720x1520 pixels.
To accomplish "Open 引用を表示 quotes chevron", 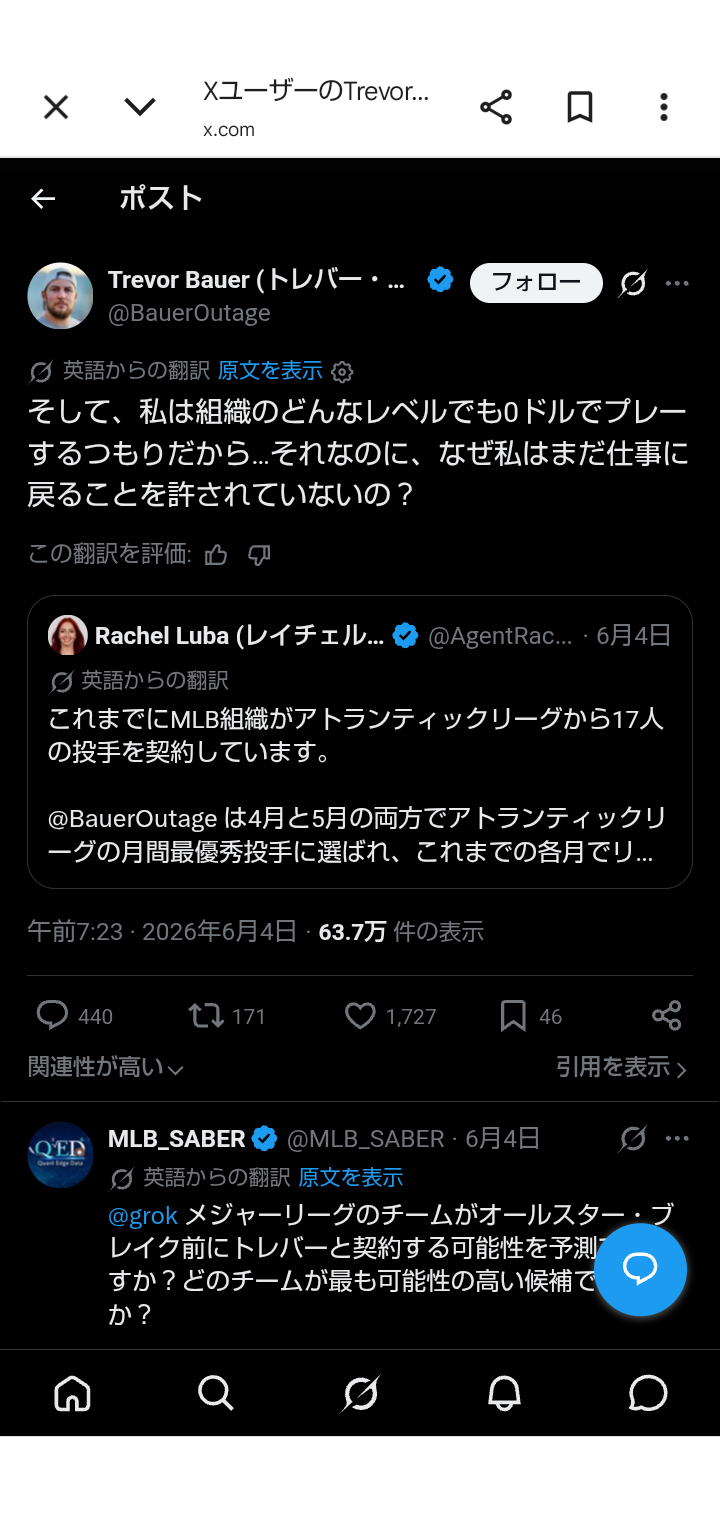I will [x=622, y=1068].
